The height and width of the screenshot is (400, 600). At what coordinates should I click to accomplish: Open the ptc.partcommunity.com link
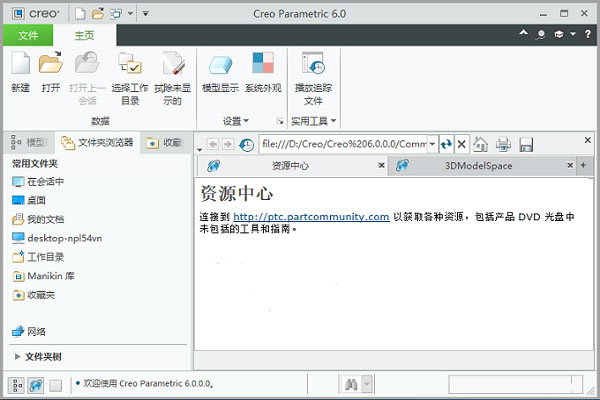point(311,216)
